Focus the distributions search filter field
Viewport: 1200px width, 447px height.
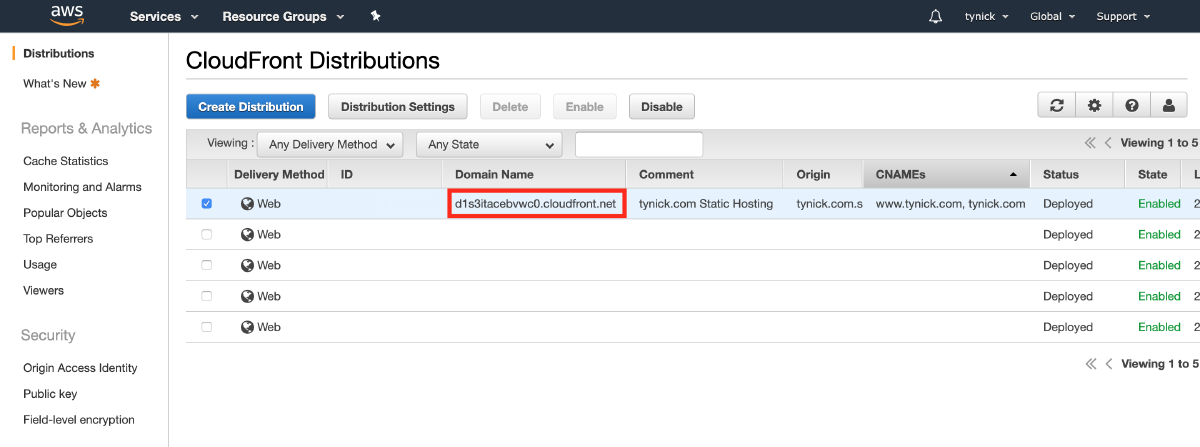pos(639,144)
